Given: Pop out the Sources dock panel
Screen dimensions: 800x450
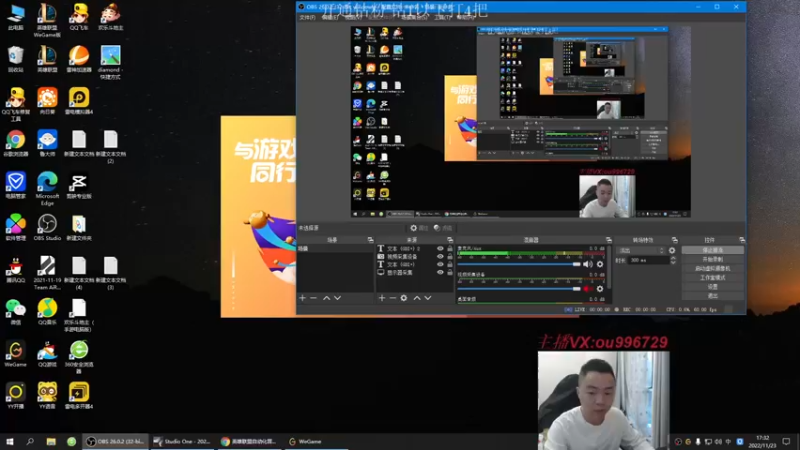Looking at the screenshot, I should pyautogui.click(x=450, y=240).
